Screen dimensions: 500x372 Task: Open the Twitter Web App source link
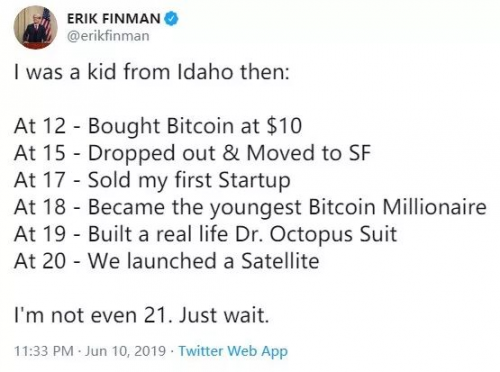tap(233, 351)
